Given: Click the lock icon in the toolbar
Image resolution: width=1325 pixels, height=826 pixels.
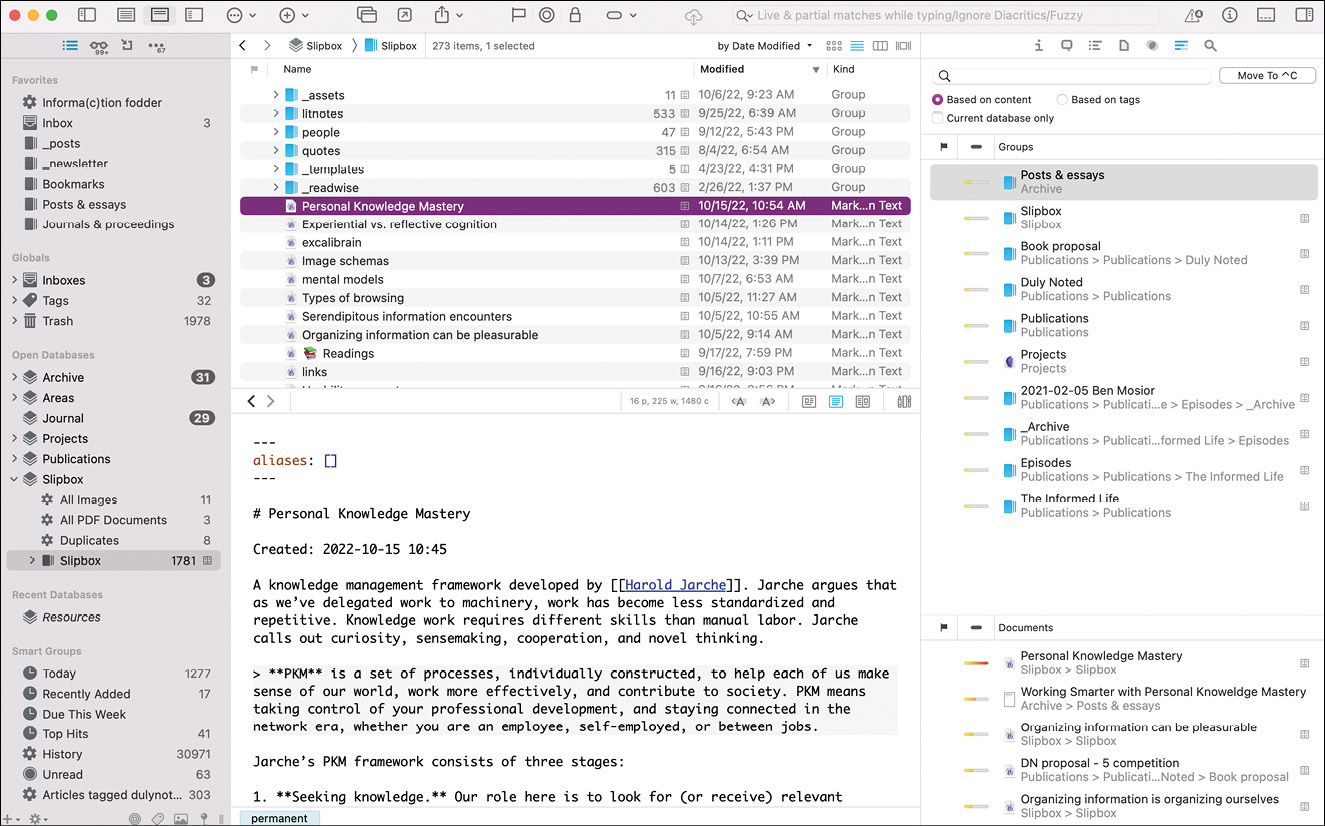Looking at the screenshot, I should click(575, 15).
